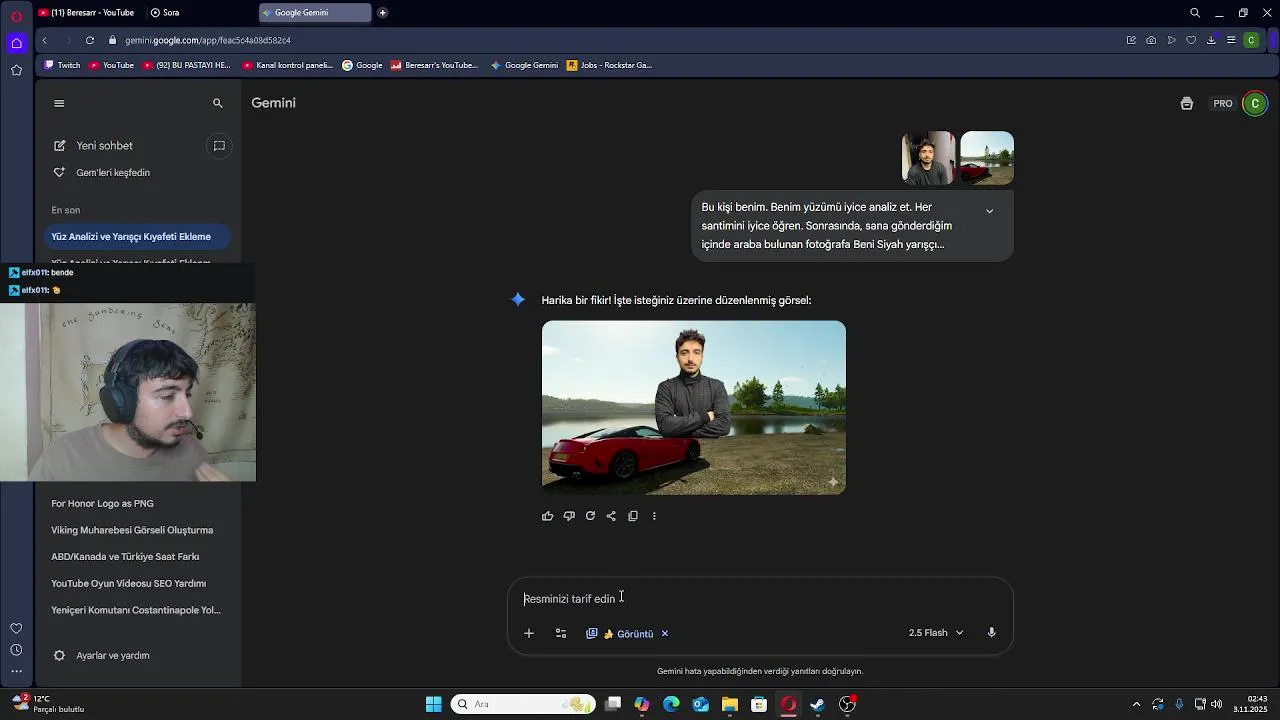Open the 2.5 Flash model dropdown

pyautogui.click(x=936, y=633)
